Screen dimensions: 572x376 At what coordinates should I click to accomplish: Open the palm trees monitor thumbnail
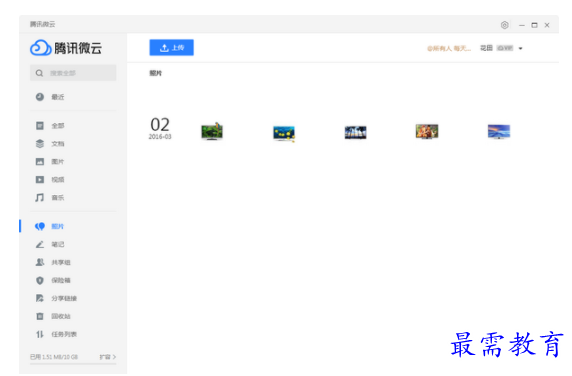(x=355, y=132)
